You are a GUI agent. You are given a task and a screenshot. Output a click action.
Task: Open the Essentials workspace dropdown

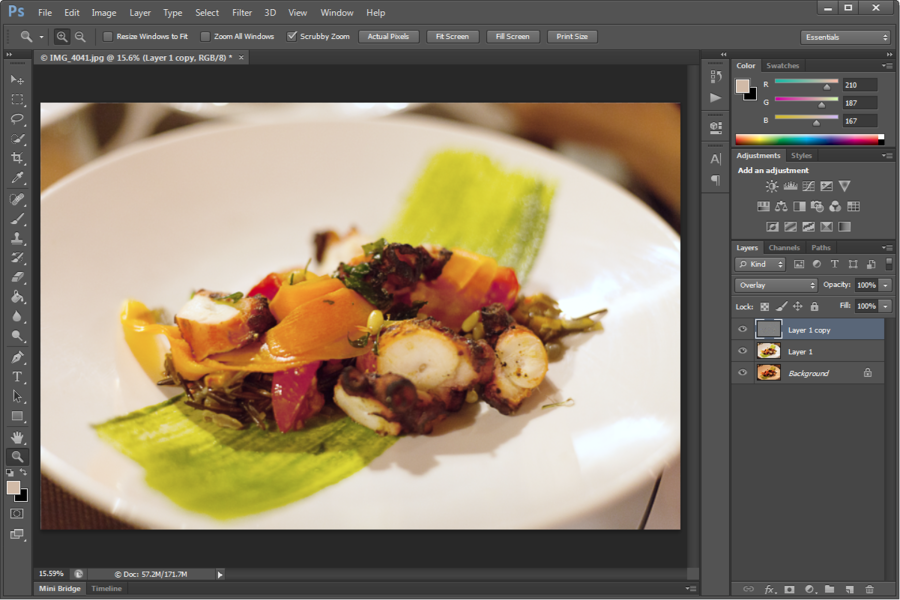[845, 37]
